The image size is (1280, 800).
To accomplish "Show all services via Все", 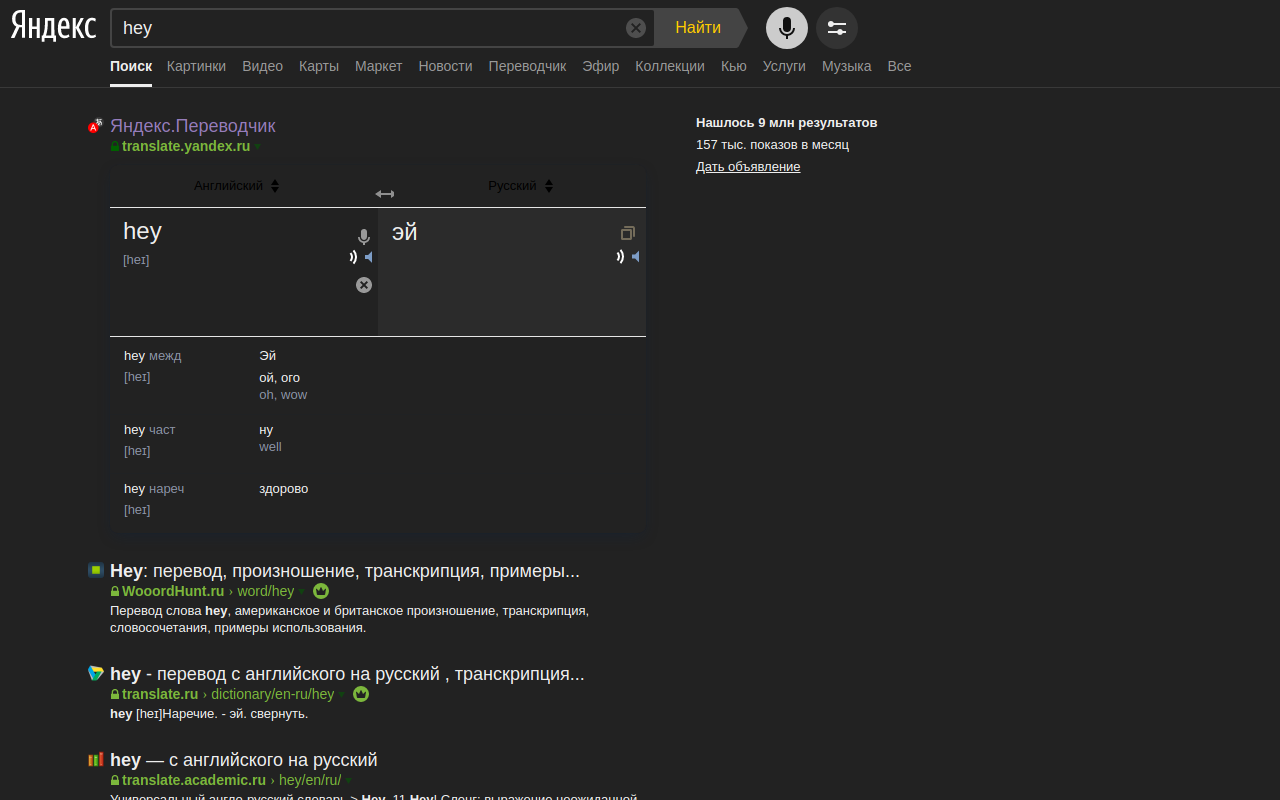I will point(899,66).
